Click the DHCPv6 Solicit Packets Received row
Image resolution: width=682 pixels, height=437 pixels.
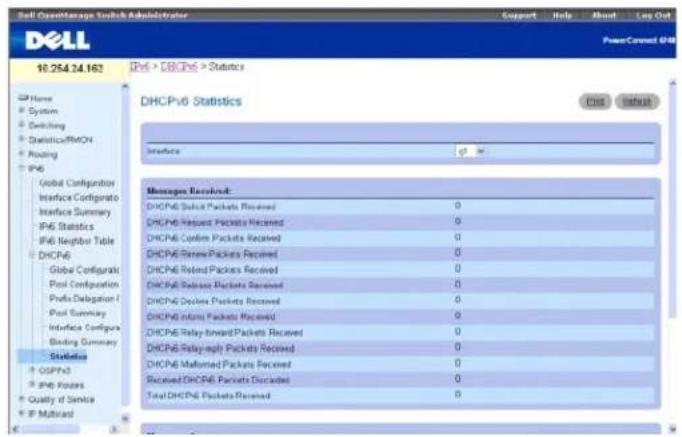[x=400, y=207]
